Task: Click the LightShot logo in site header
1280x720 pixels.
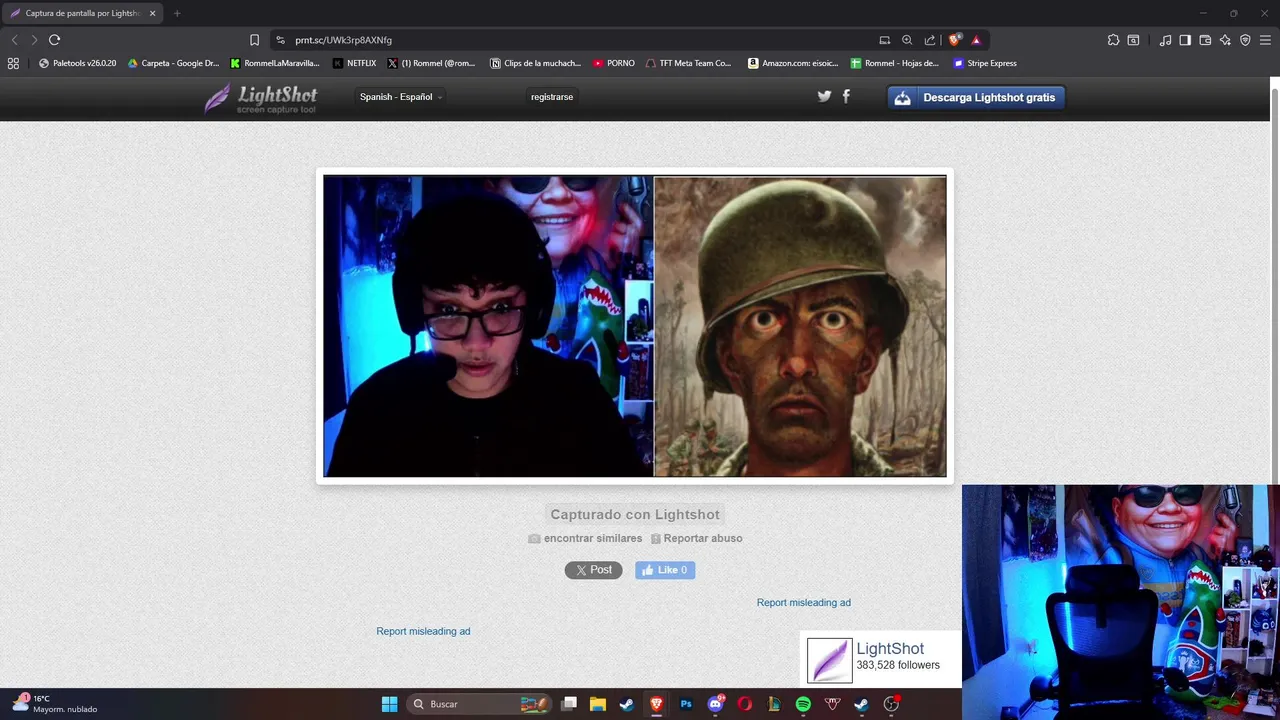Action: point(260,98)
